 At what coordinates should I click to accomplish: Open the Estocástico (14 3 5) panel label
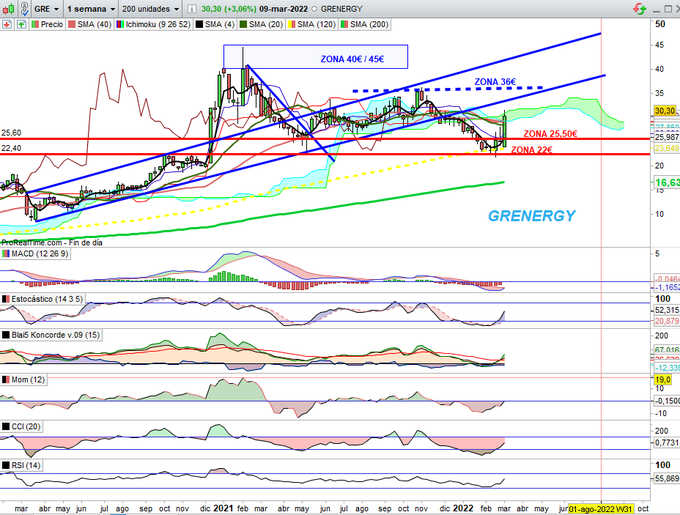(43, 299)
